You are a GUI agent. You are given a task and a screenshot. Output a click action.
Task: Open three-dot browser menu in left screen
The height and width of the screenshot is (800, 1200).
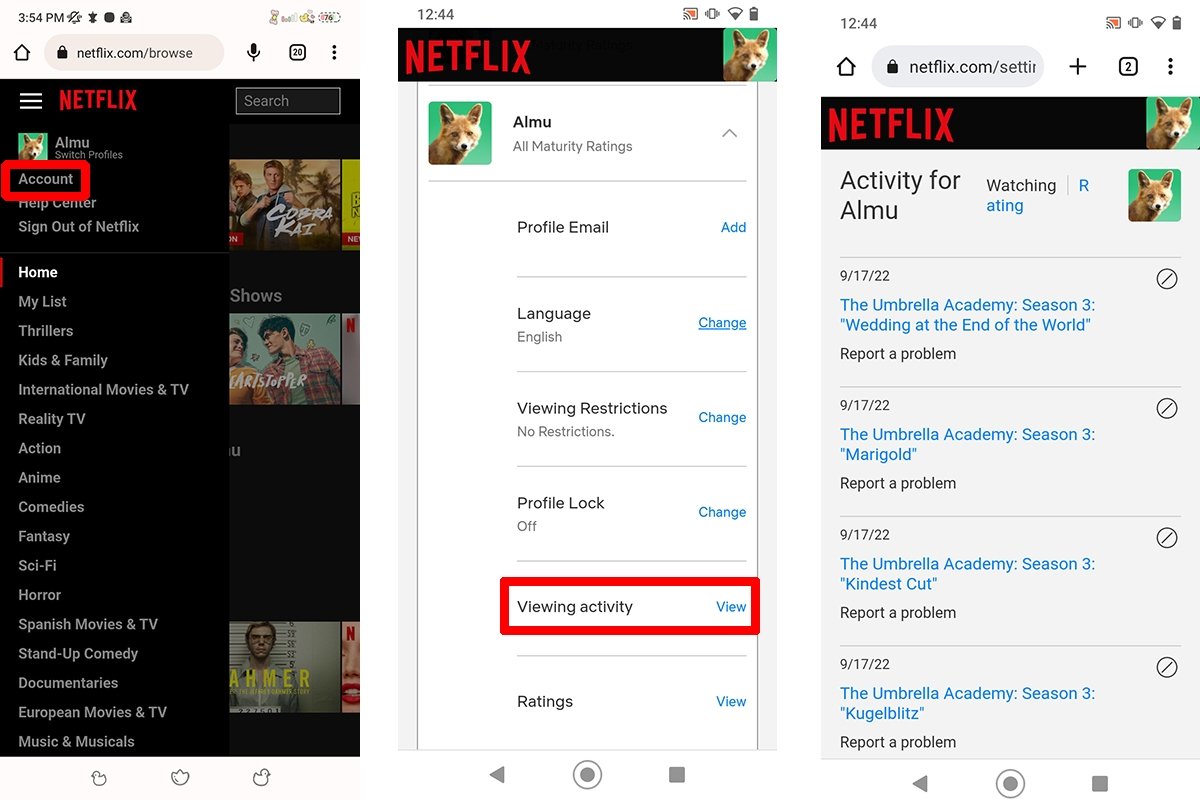[334, 53]
